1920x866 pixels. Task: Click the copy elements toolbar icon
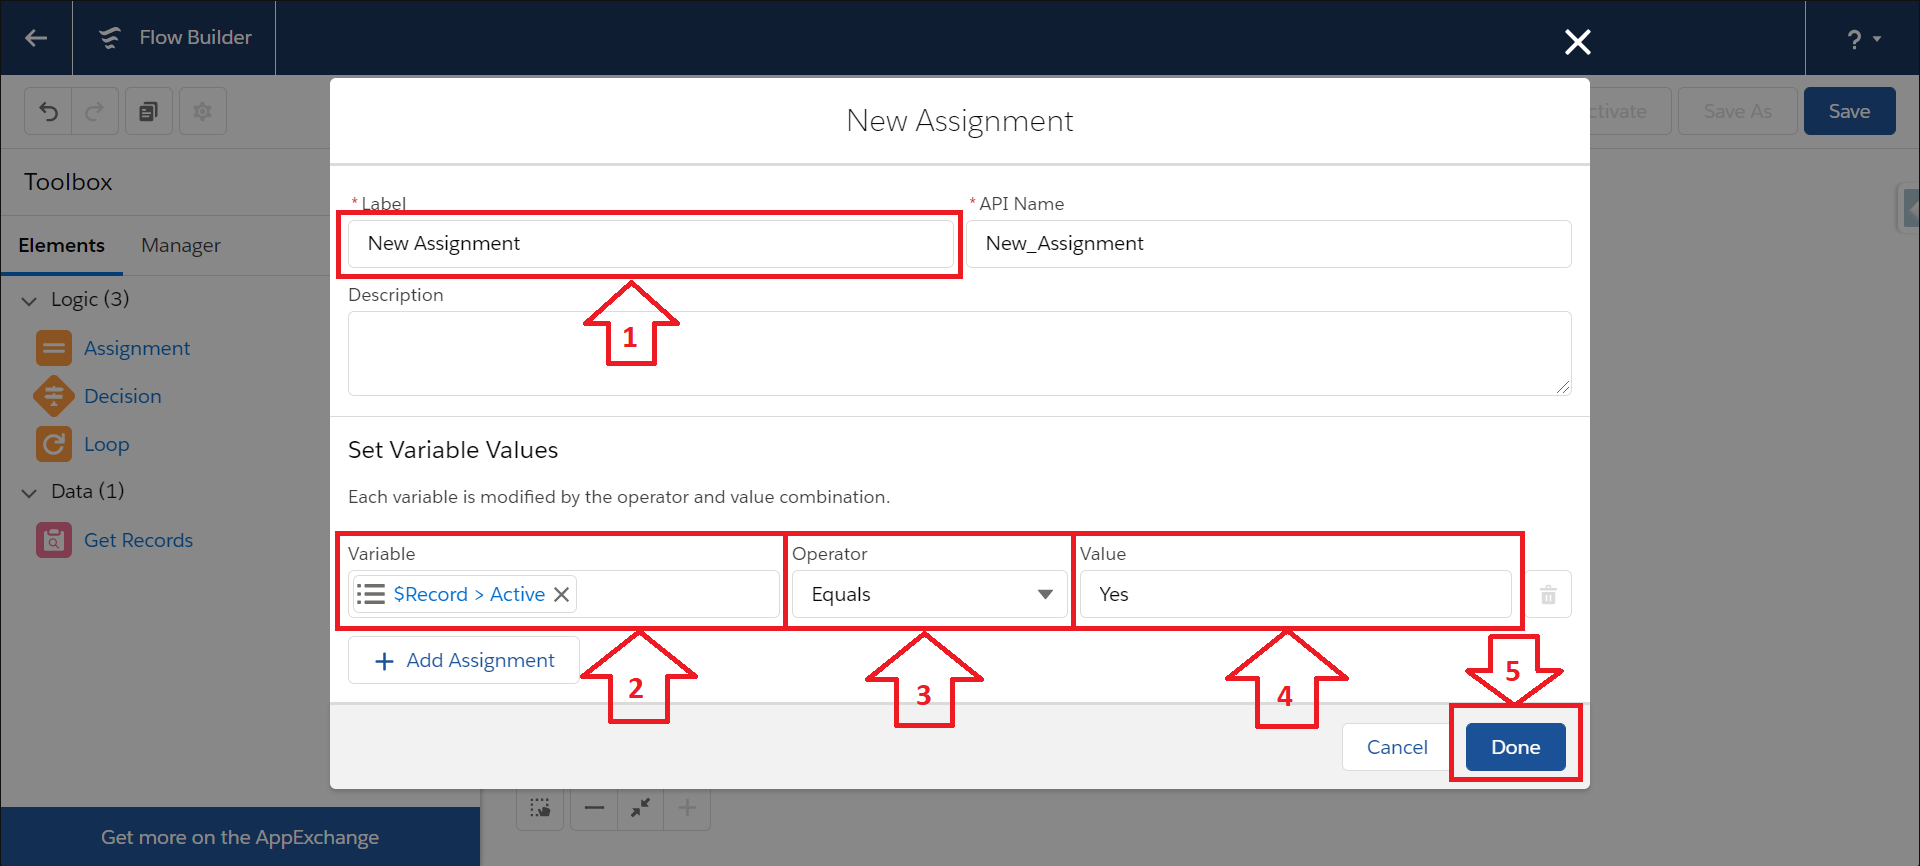coord(148,111)
